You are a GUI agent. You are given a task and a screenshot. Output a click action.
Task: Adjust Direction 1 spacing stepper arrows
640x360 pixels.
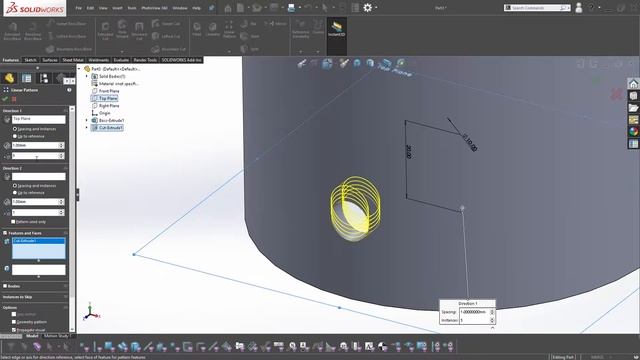pos(61,145)
